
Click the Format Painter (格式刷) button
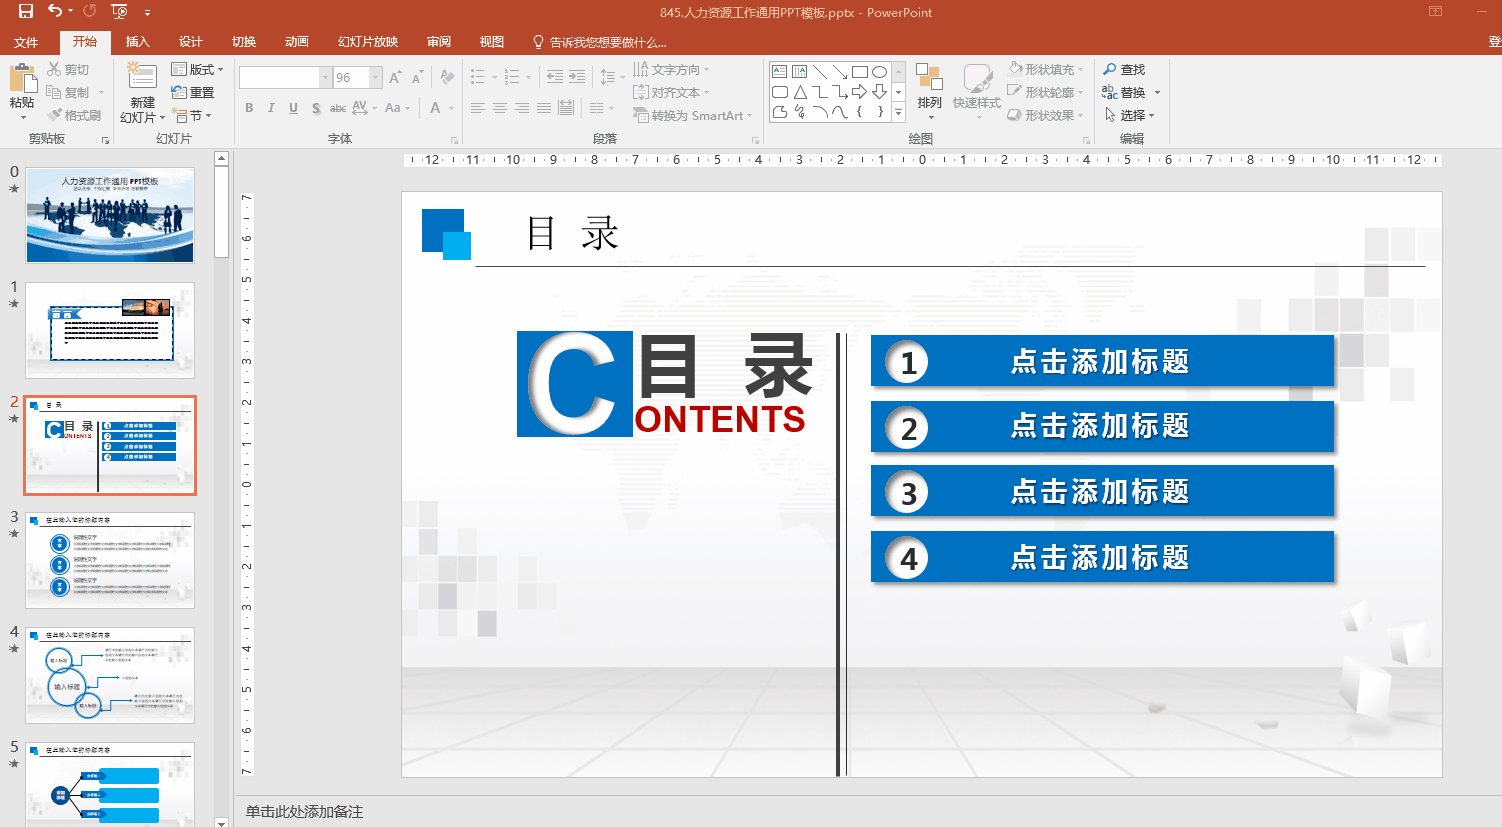[x=74, y=116]
